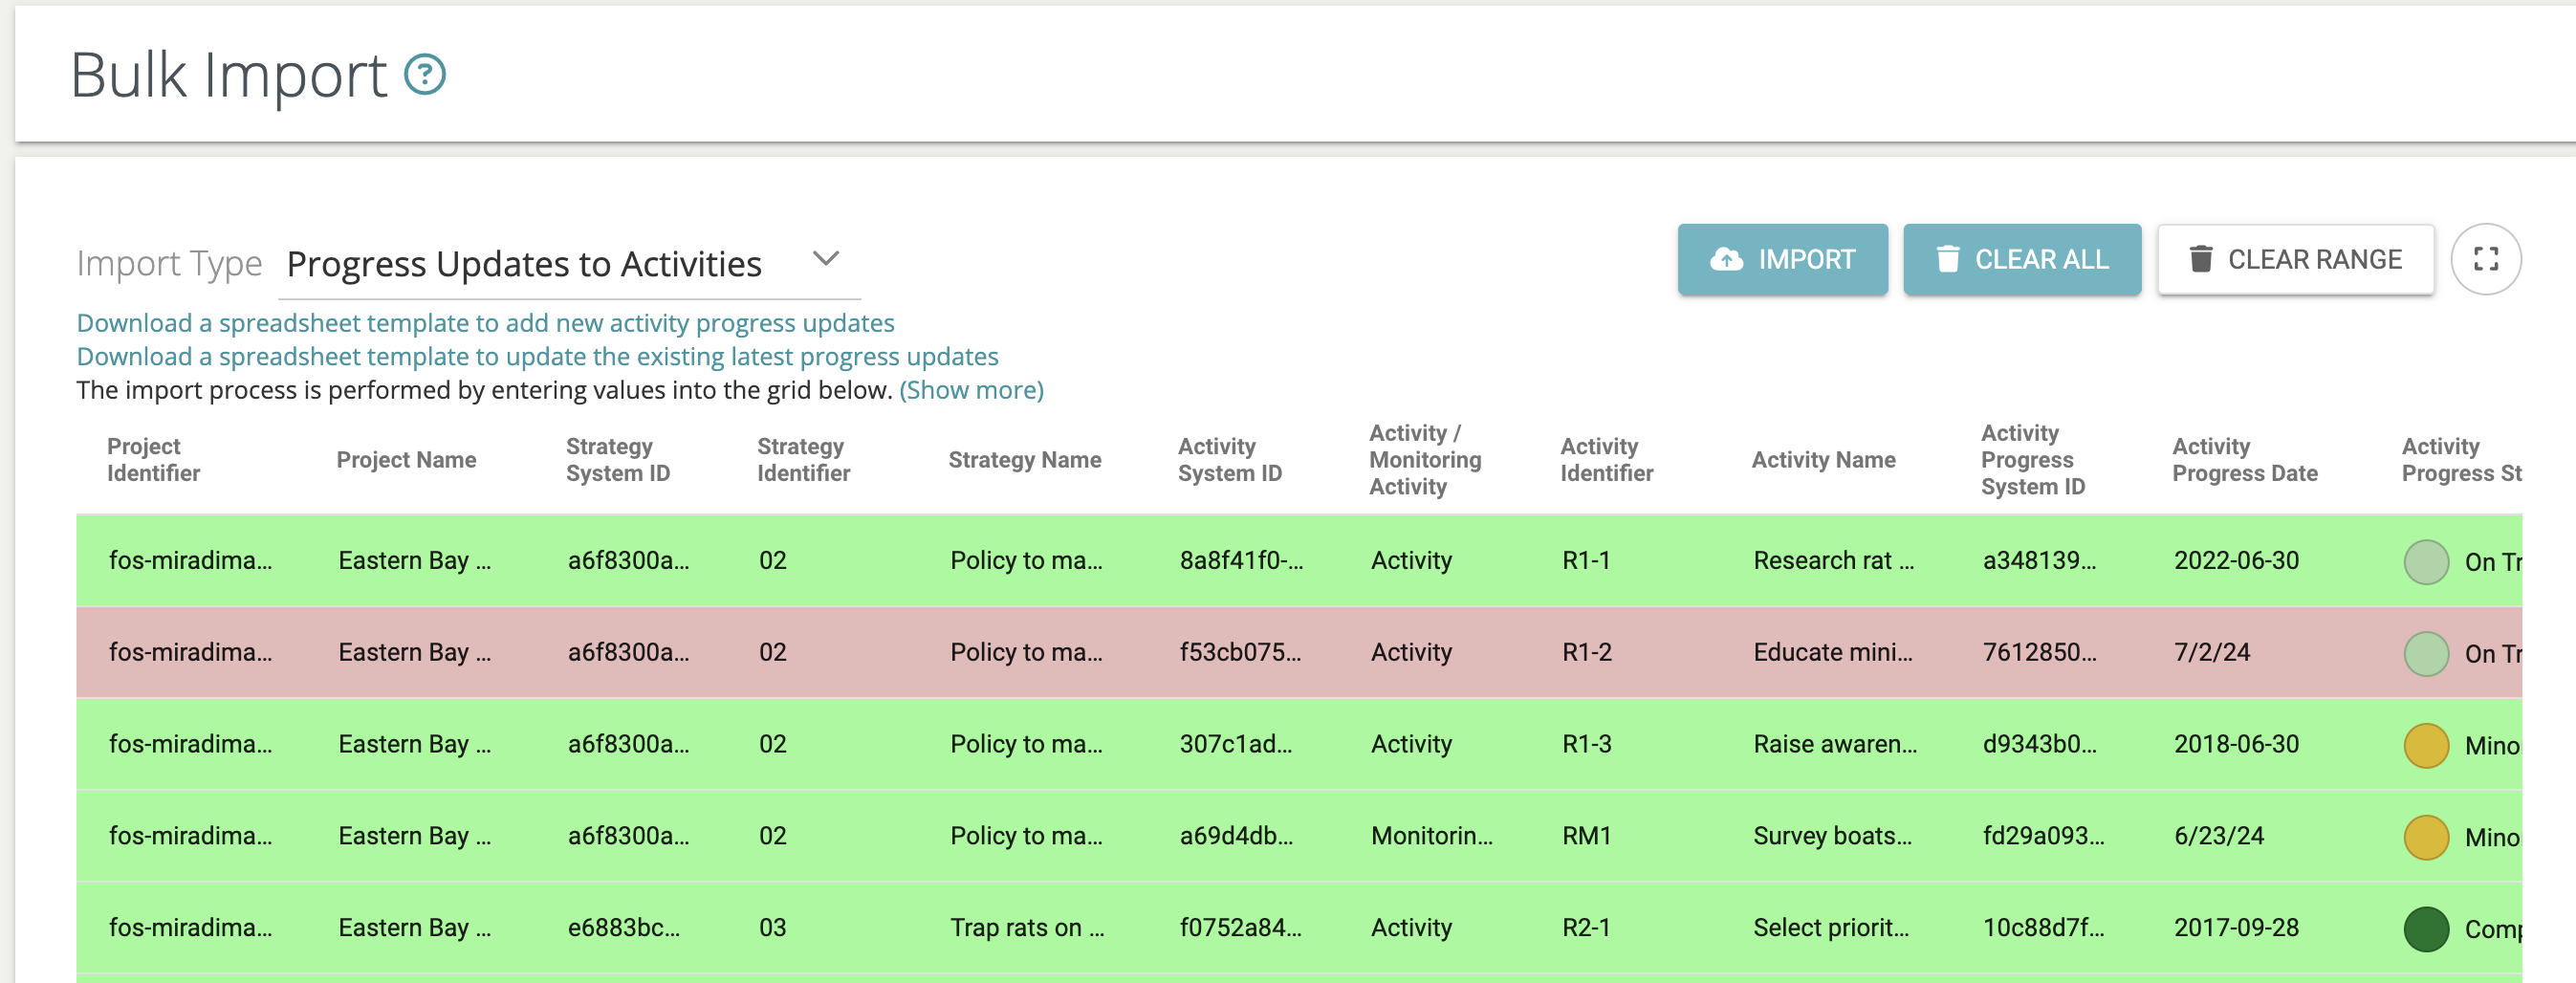Click the Activity Progress Date column header

click(x=2246, y=460)
